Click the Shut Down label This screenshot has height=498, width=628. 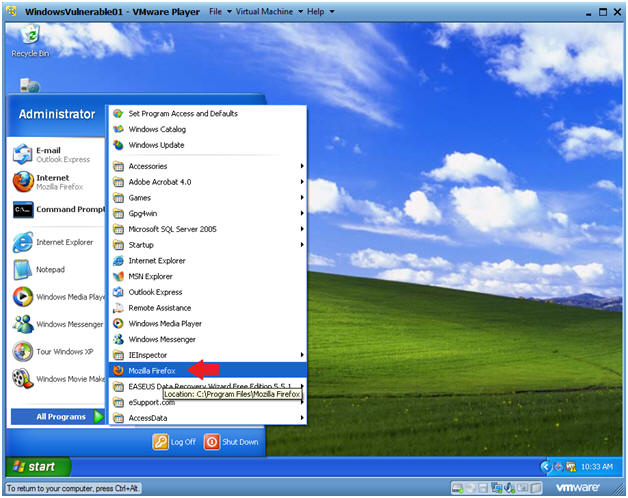(240, 442)
